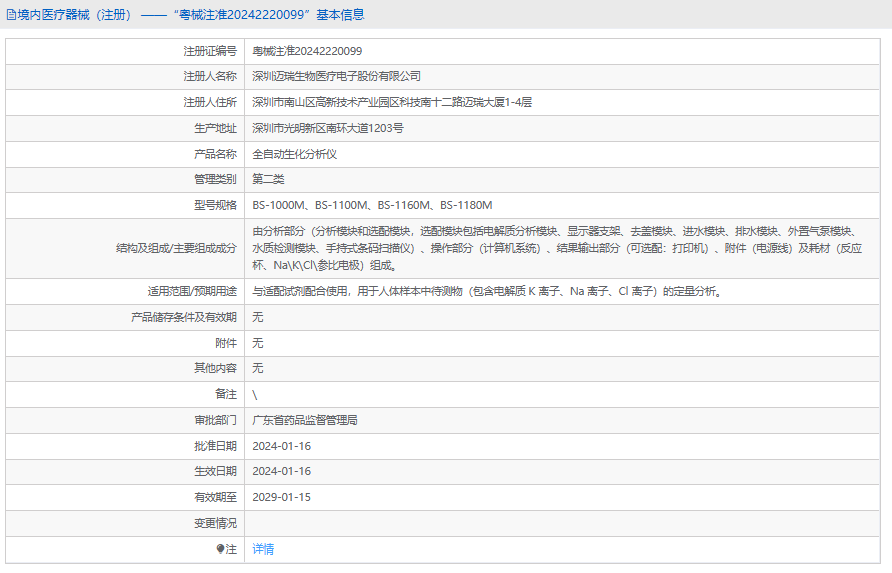Select production address 深圳市光明新区南环大道1203号
This screenshot has width=892, height=573.
[328, 128]
